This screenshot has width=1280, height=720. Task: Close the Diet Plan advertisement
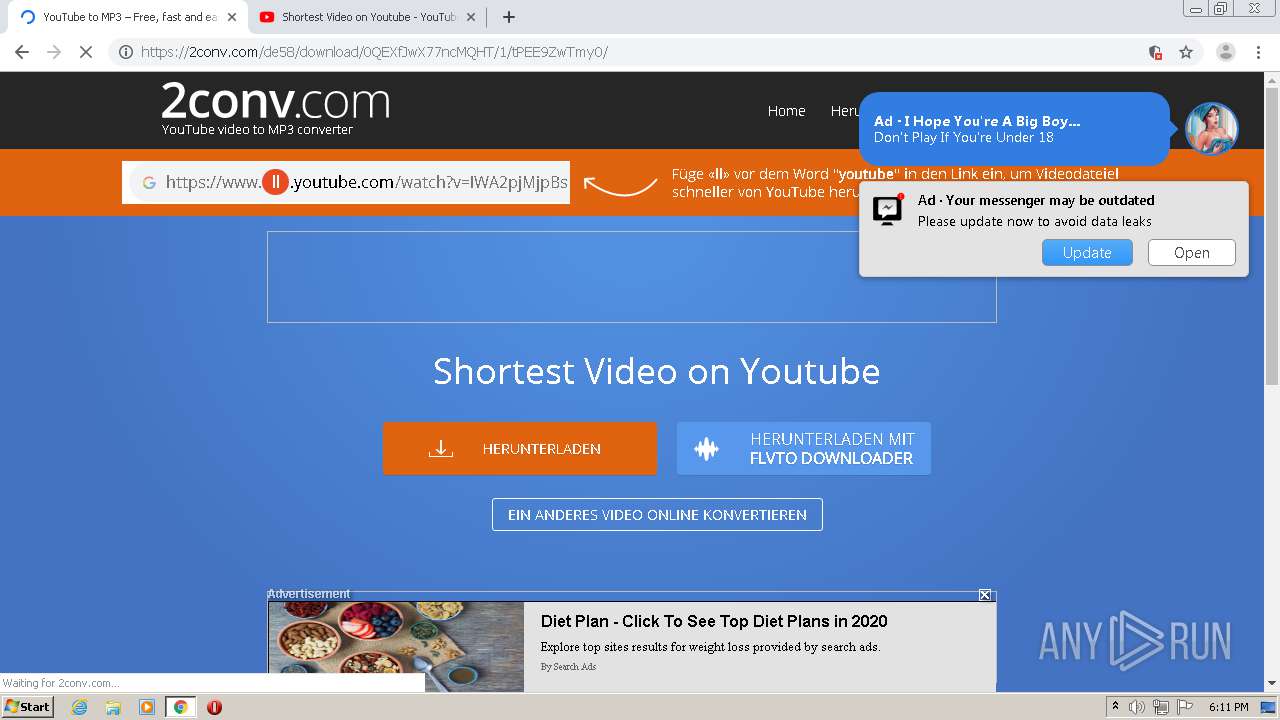pos(985,595)
